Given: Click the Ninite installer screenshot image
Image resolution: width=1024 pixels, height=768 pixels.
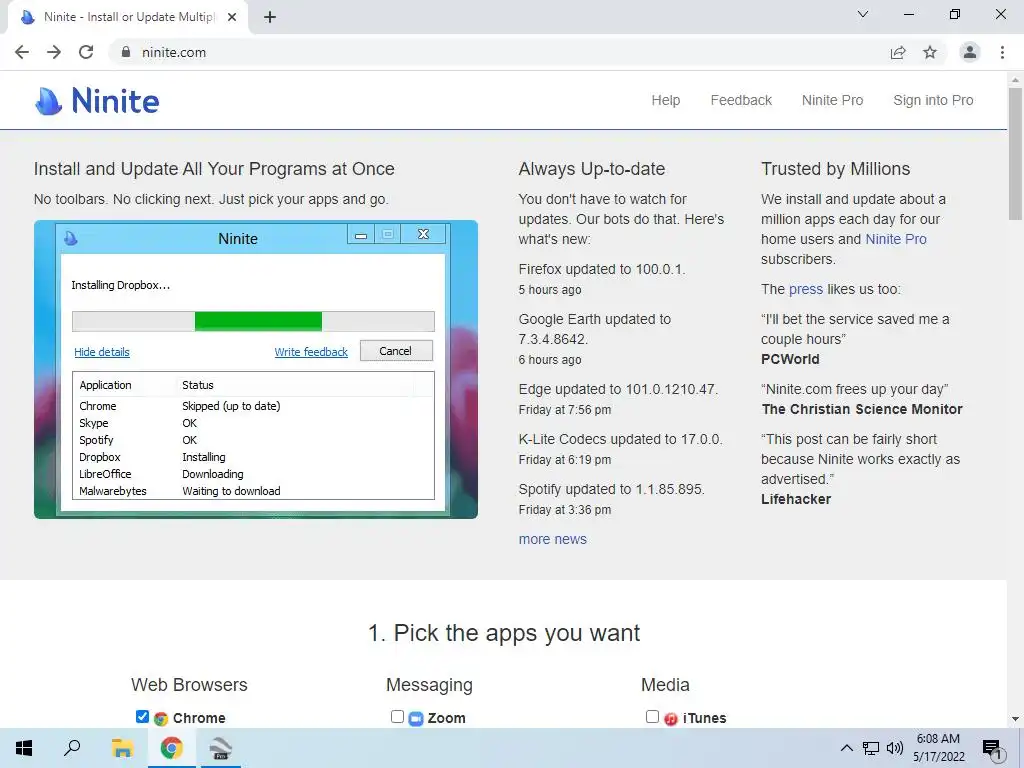Looking at the screenshot, I should coord(256,370).
